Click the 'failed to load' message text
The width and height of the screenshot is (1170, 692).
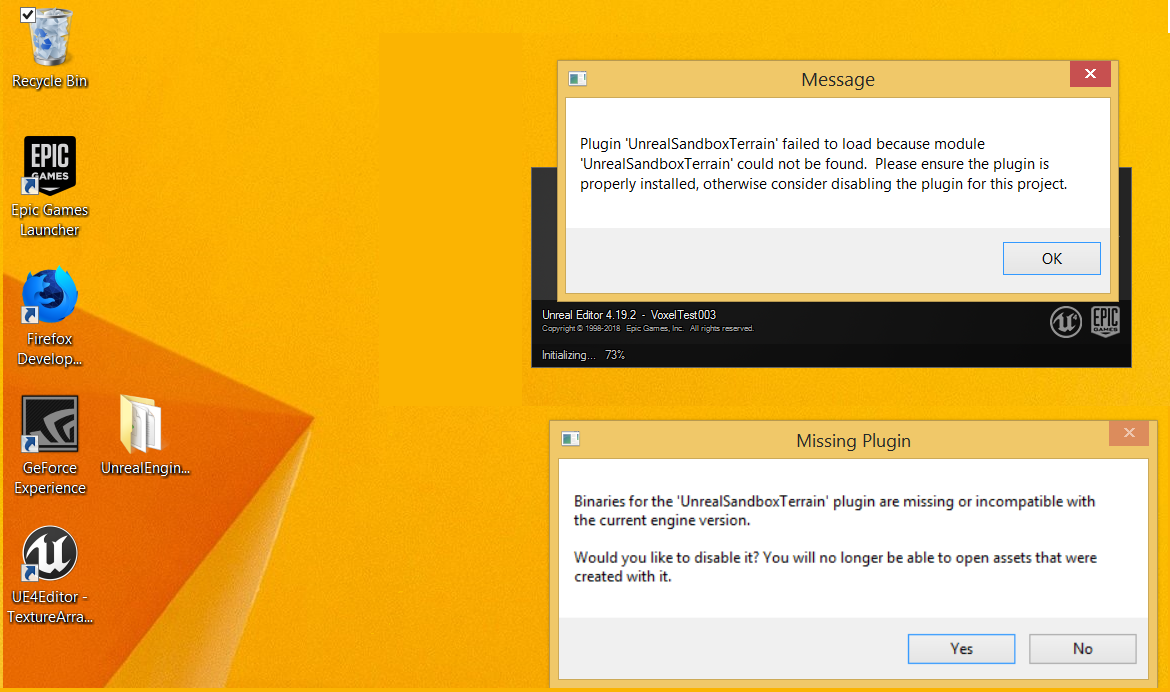(824, 163)
